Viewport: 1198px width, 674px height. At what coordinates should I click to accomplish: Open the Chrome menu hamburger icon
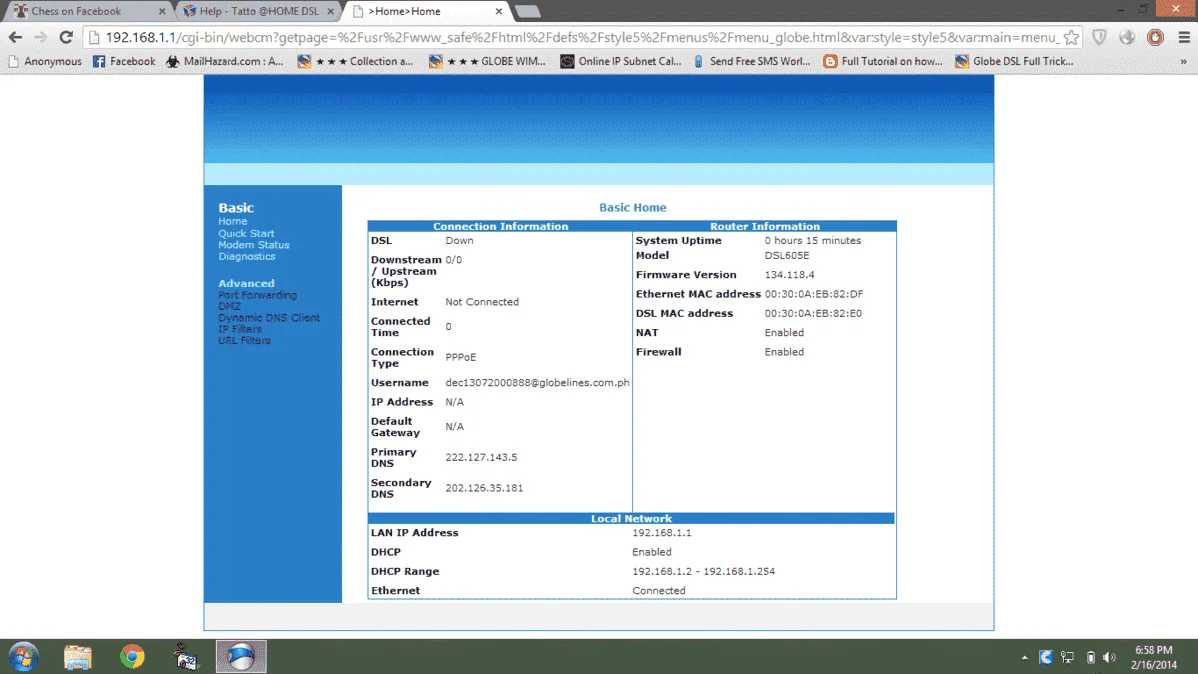(x=1183, y=37)
